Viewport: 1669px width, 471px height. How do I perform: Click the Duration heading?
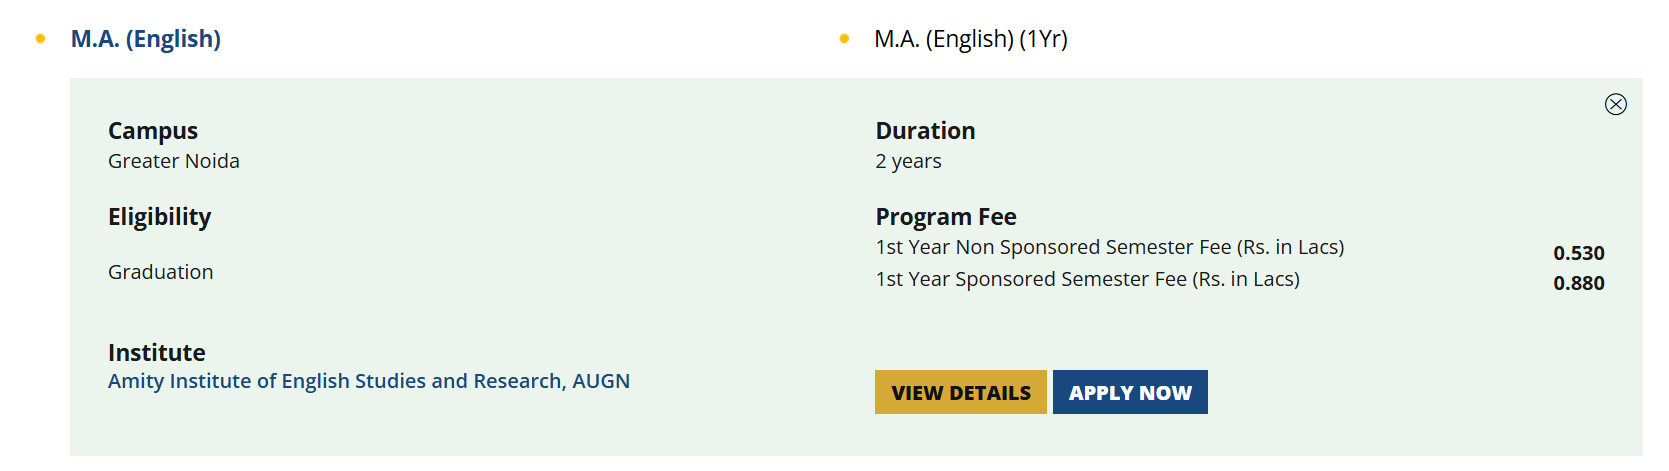(x=925, y=131)
